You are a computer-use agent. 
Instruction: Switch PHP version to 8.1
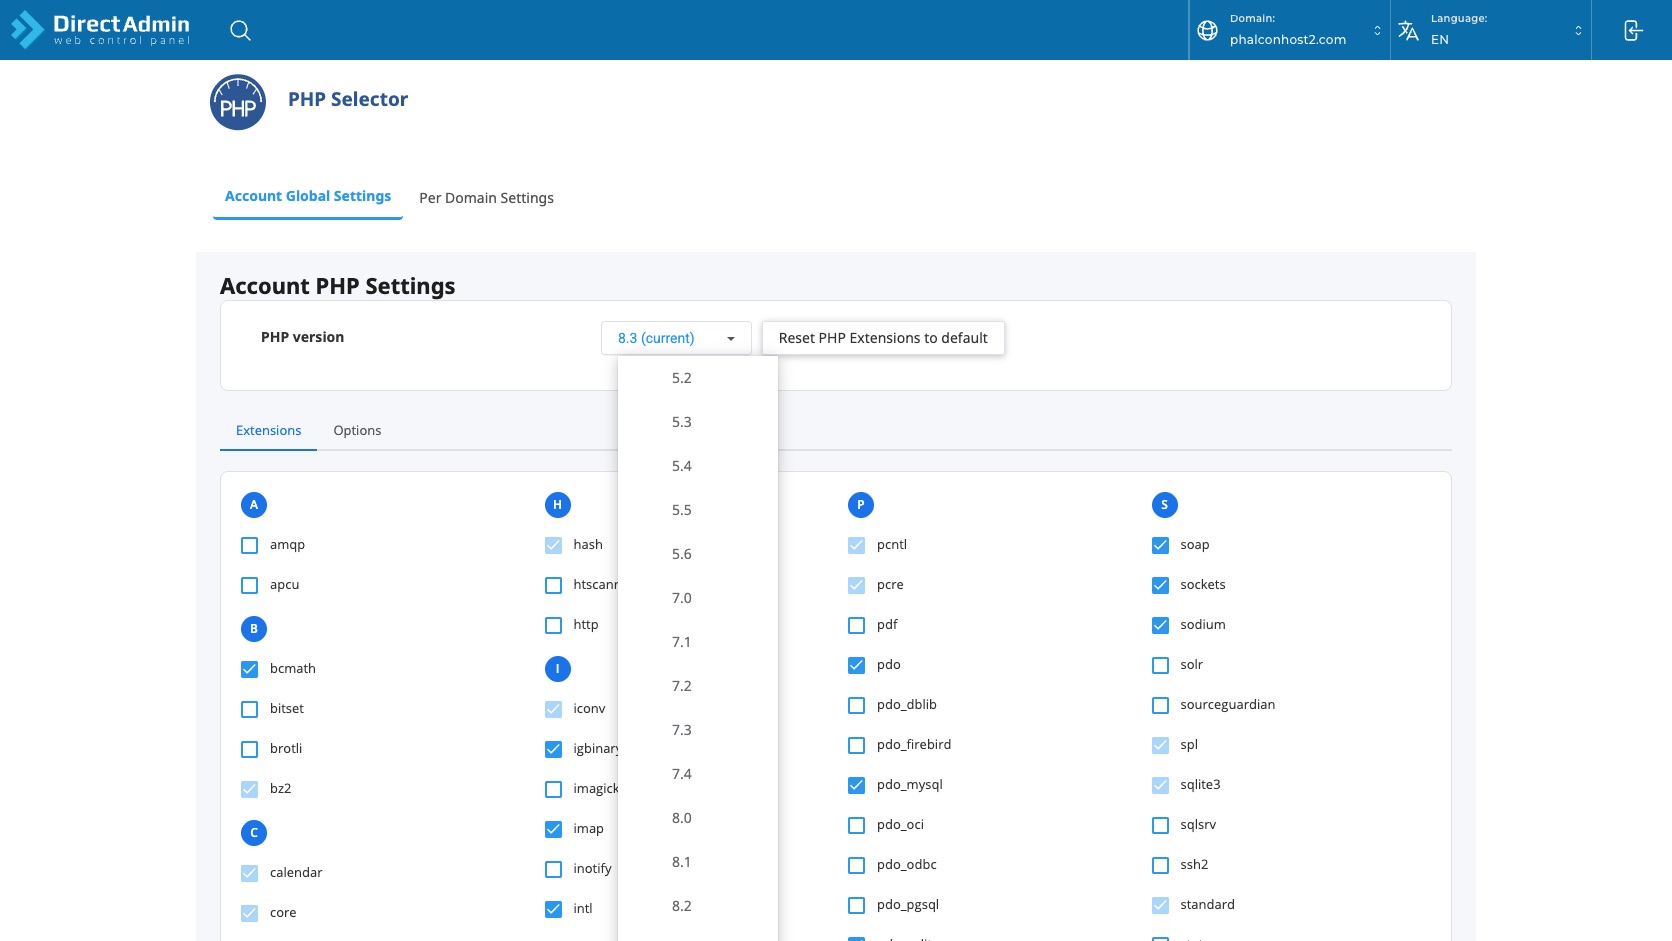(698, 862)
